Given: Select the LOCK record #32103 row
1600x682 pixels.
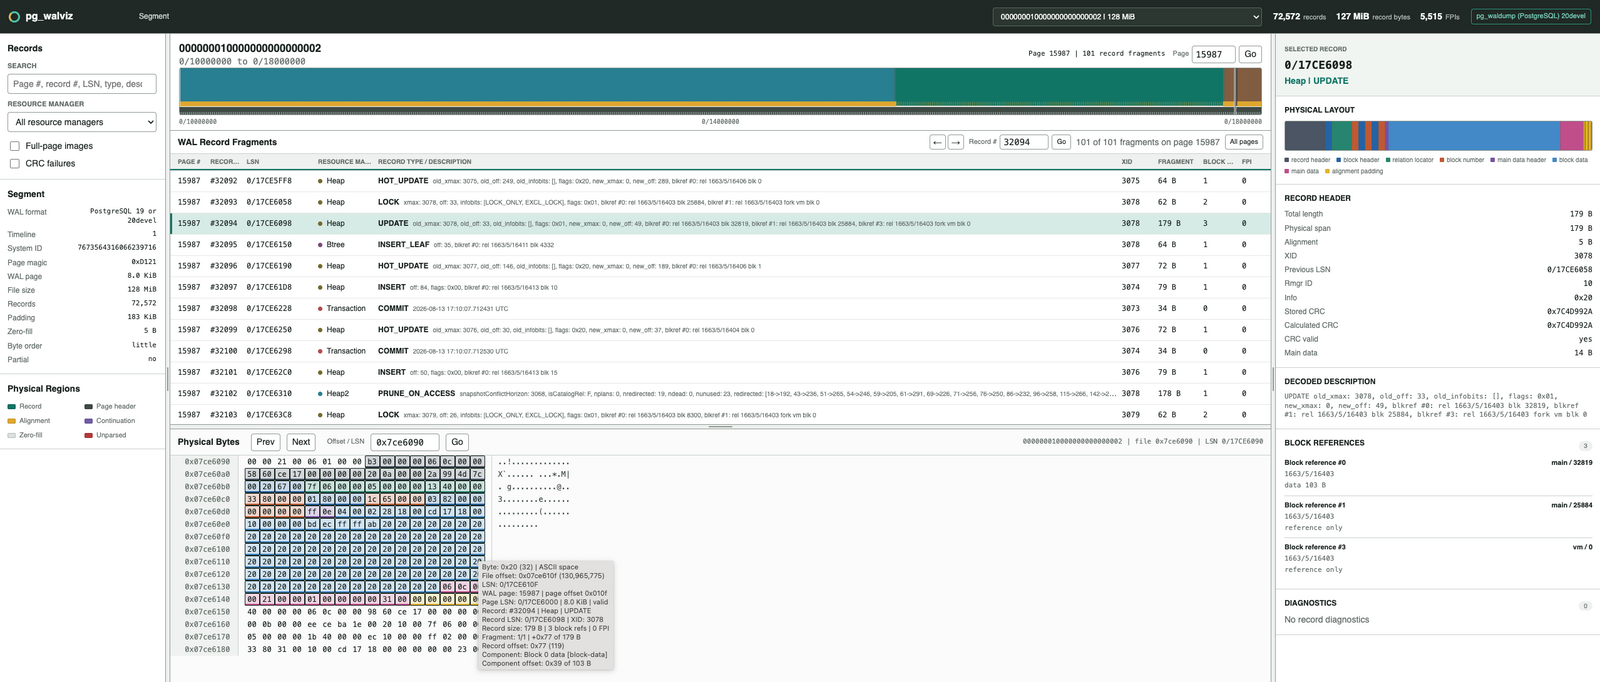Looking at the screenshot, I should tap(720, 414).
